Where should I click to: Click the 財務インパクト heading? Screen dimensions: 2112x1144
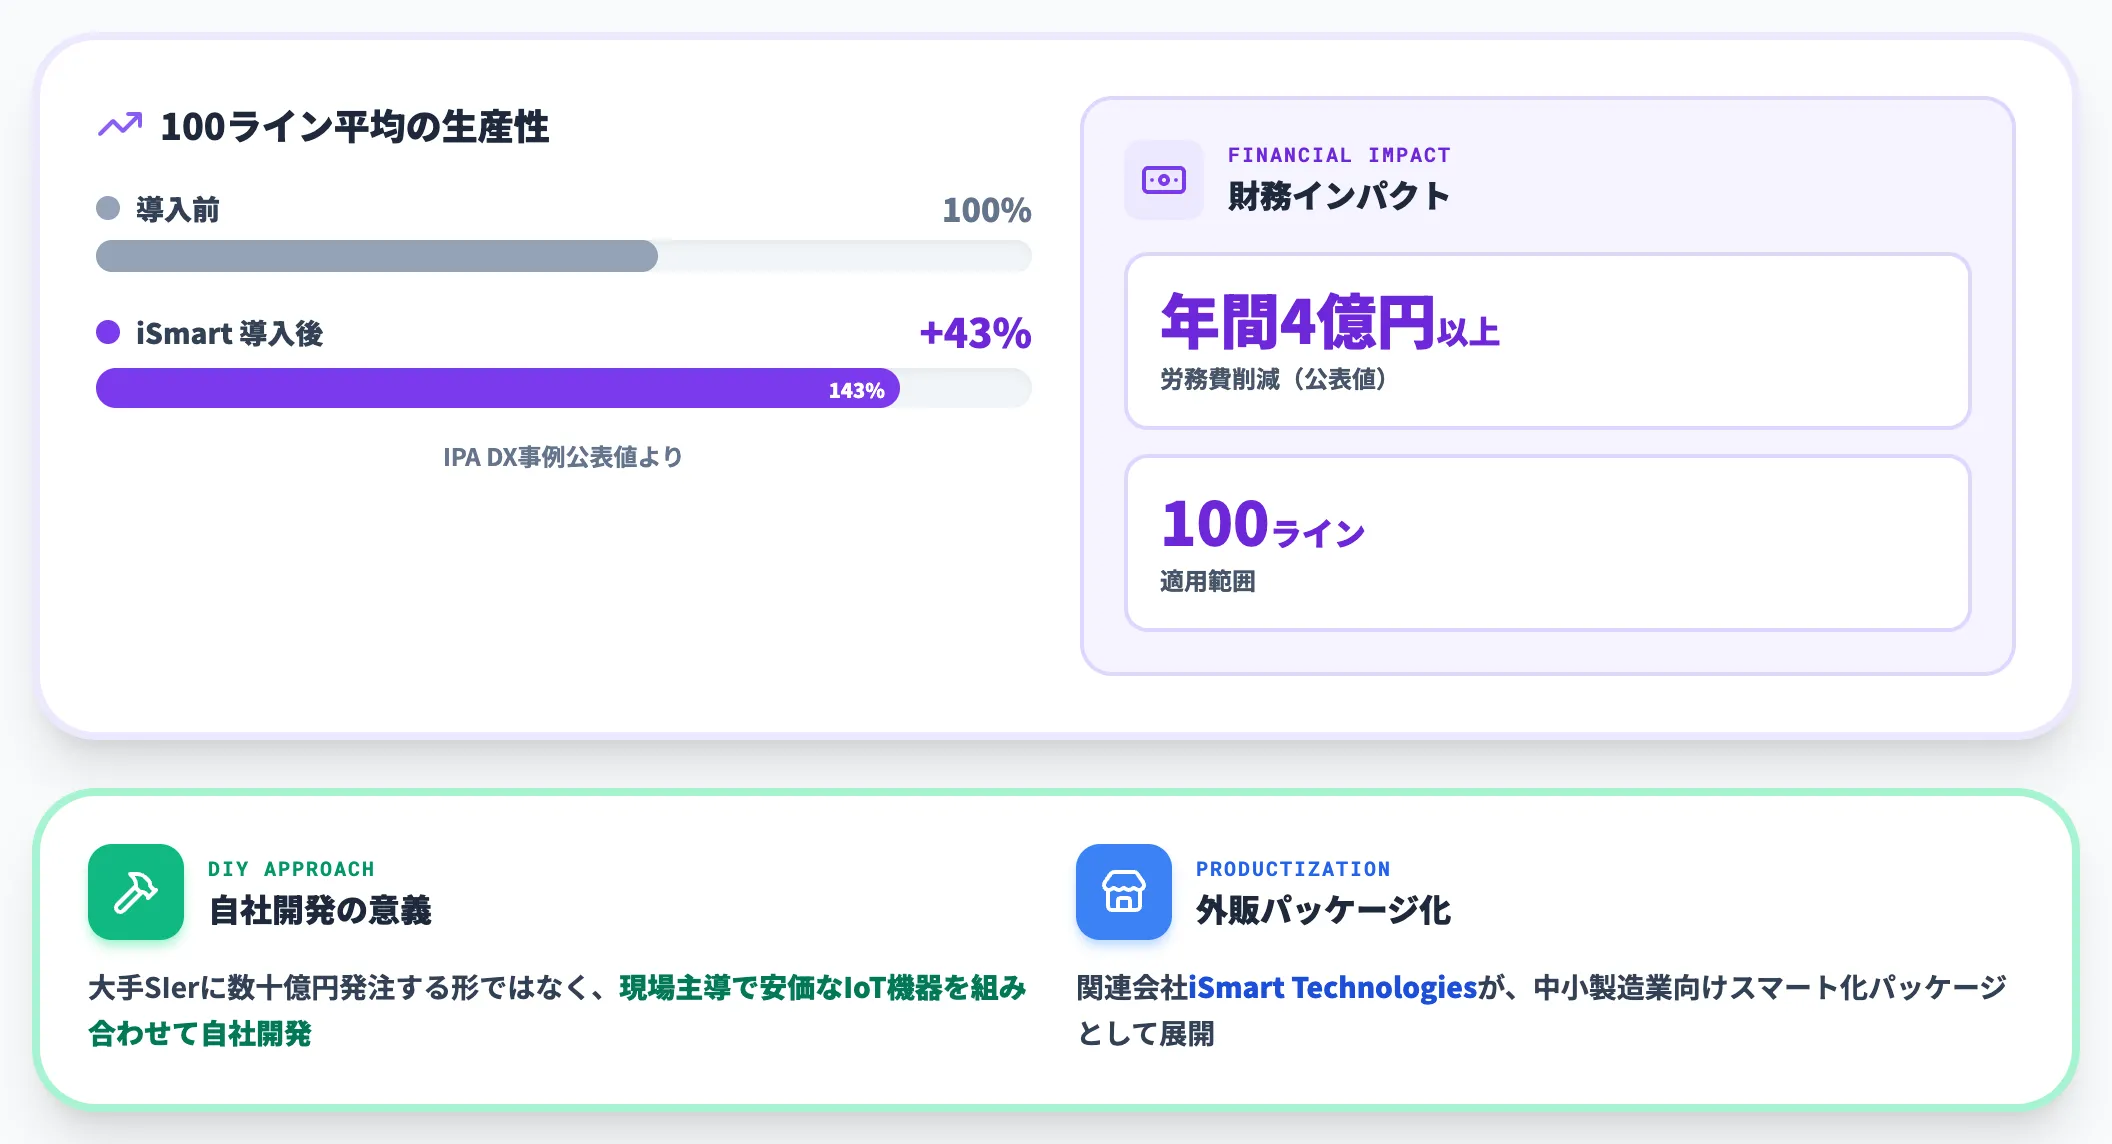click(1339, 196)
